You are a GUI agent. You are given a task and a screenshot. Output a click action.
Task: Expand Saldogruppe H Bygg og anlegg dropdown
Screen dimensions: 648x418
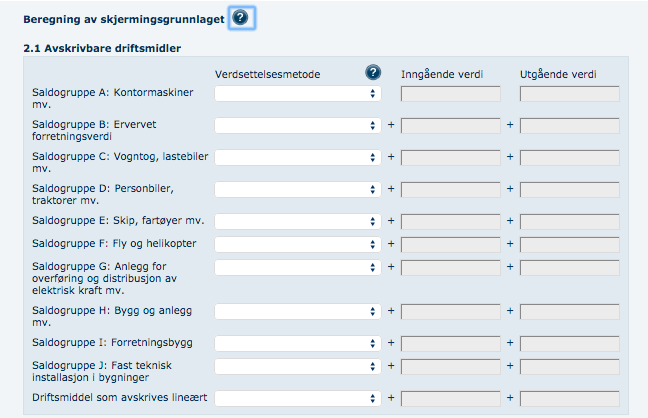click(297, 311)
